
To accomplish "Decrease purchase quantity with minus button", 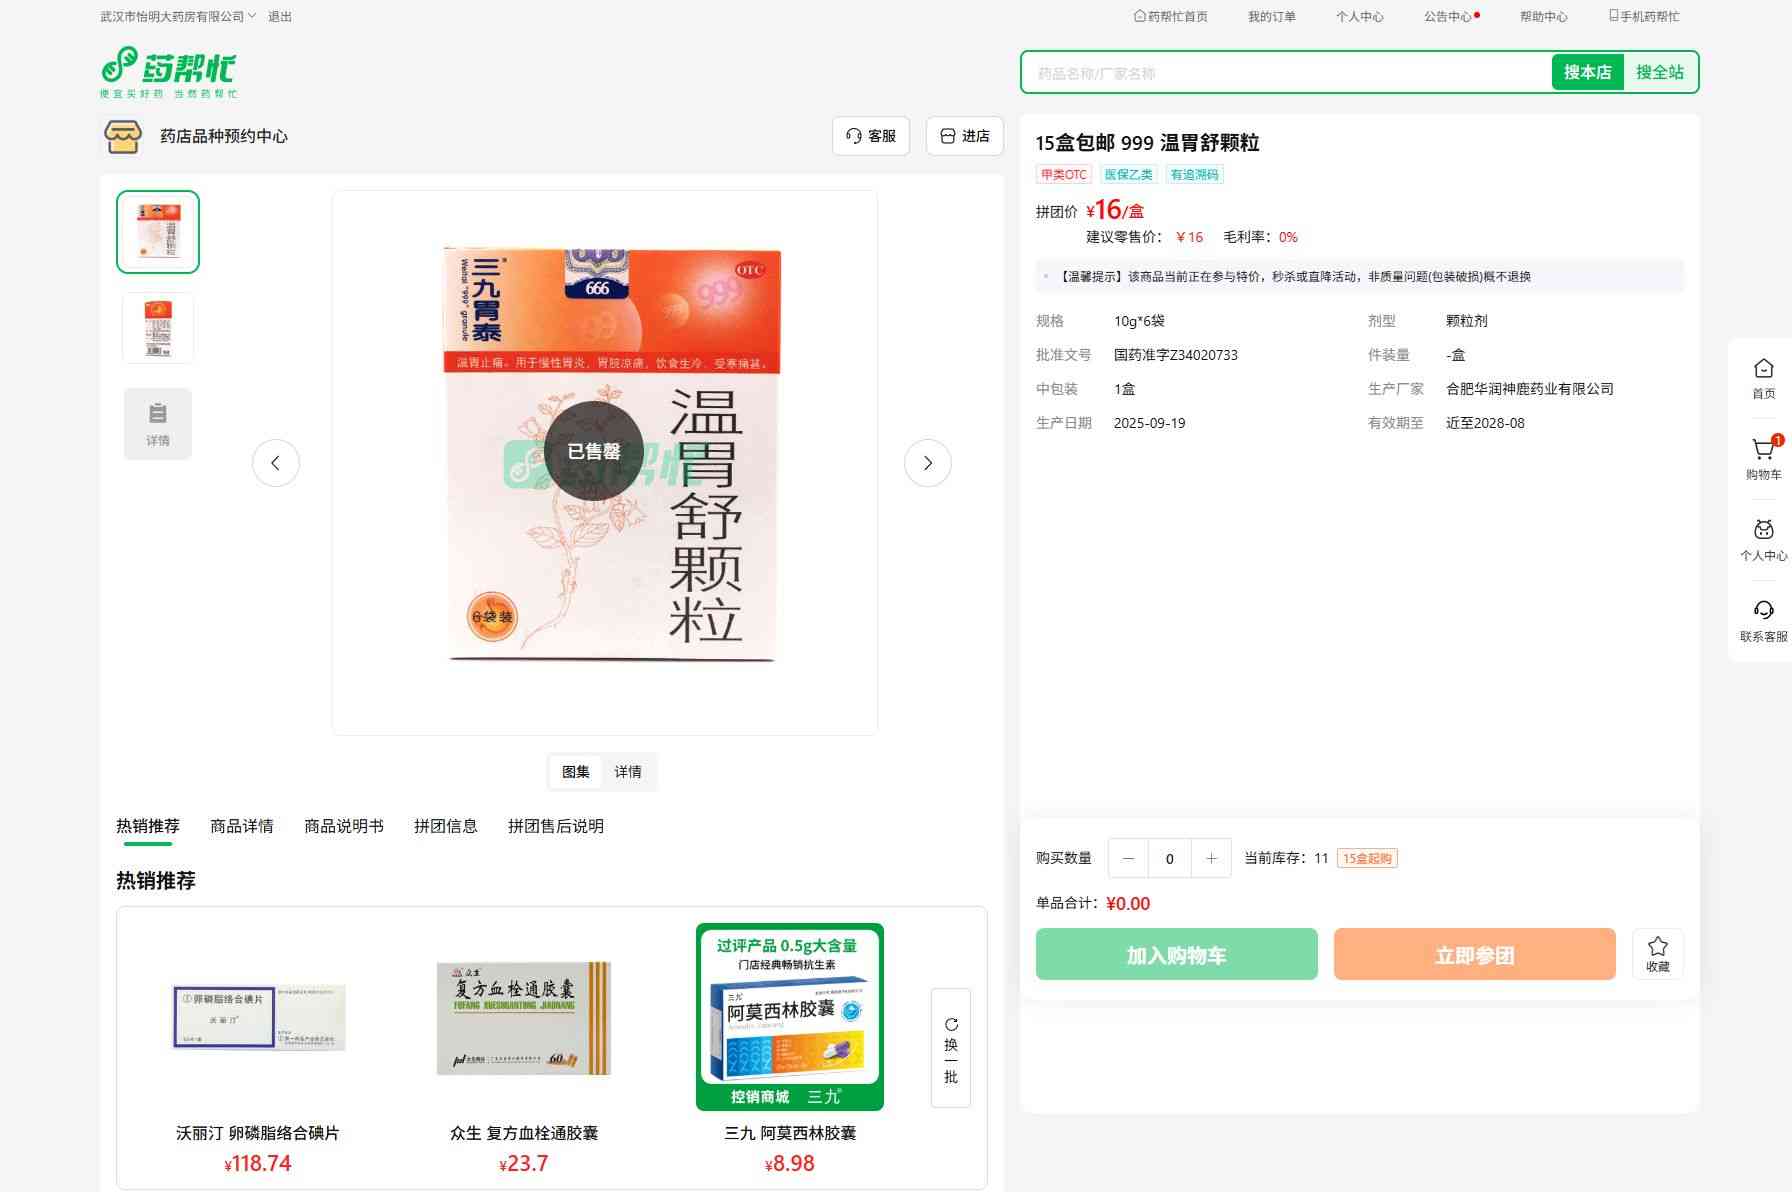I will 1128,859.
